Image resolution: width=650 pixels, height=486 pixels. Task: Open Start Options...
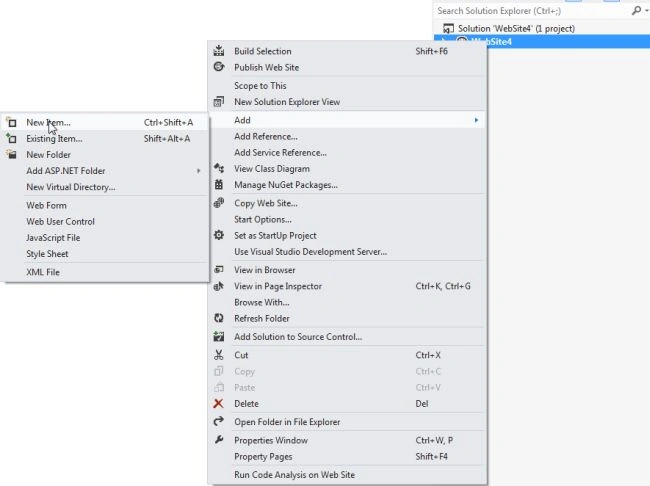click(x=262, y=219)
